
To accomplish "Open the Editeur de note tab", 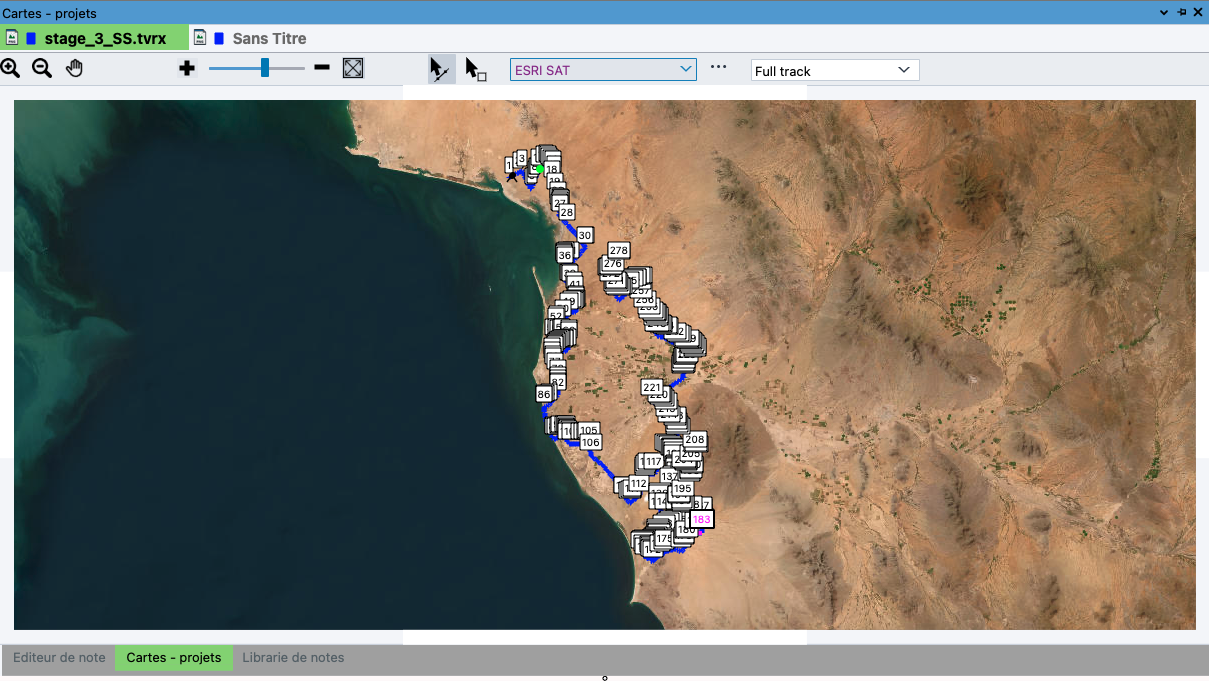I will click(x=59, y=658).
